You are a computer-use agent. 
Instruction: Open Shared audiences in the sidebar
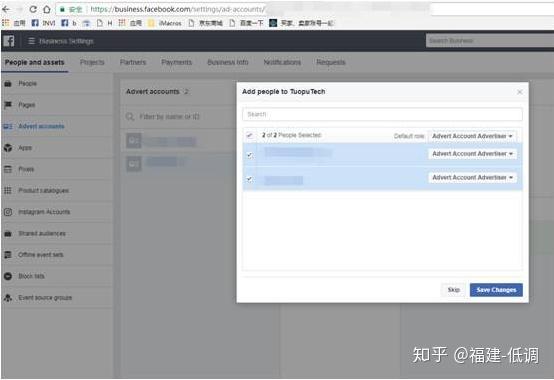(x=42, y=233)
